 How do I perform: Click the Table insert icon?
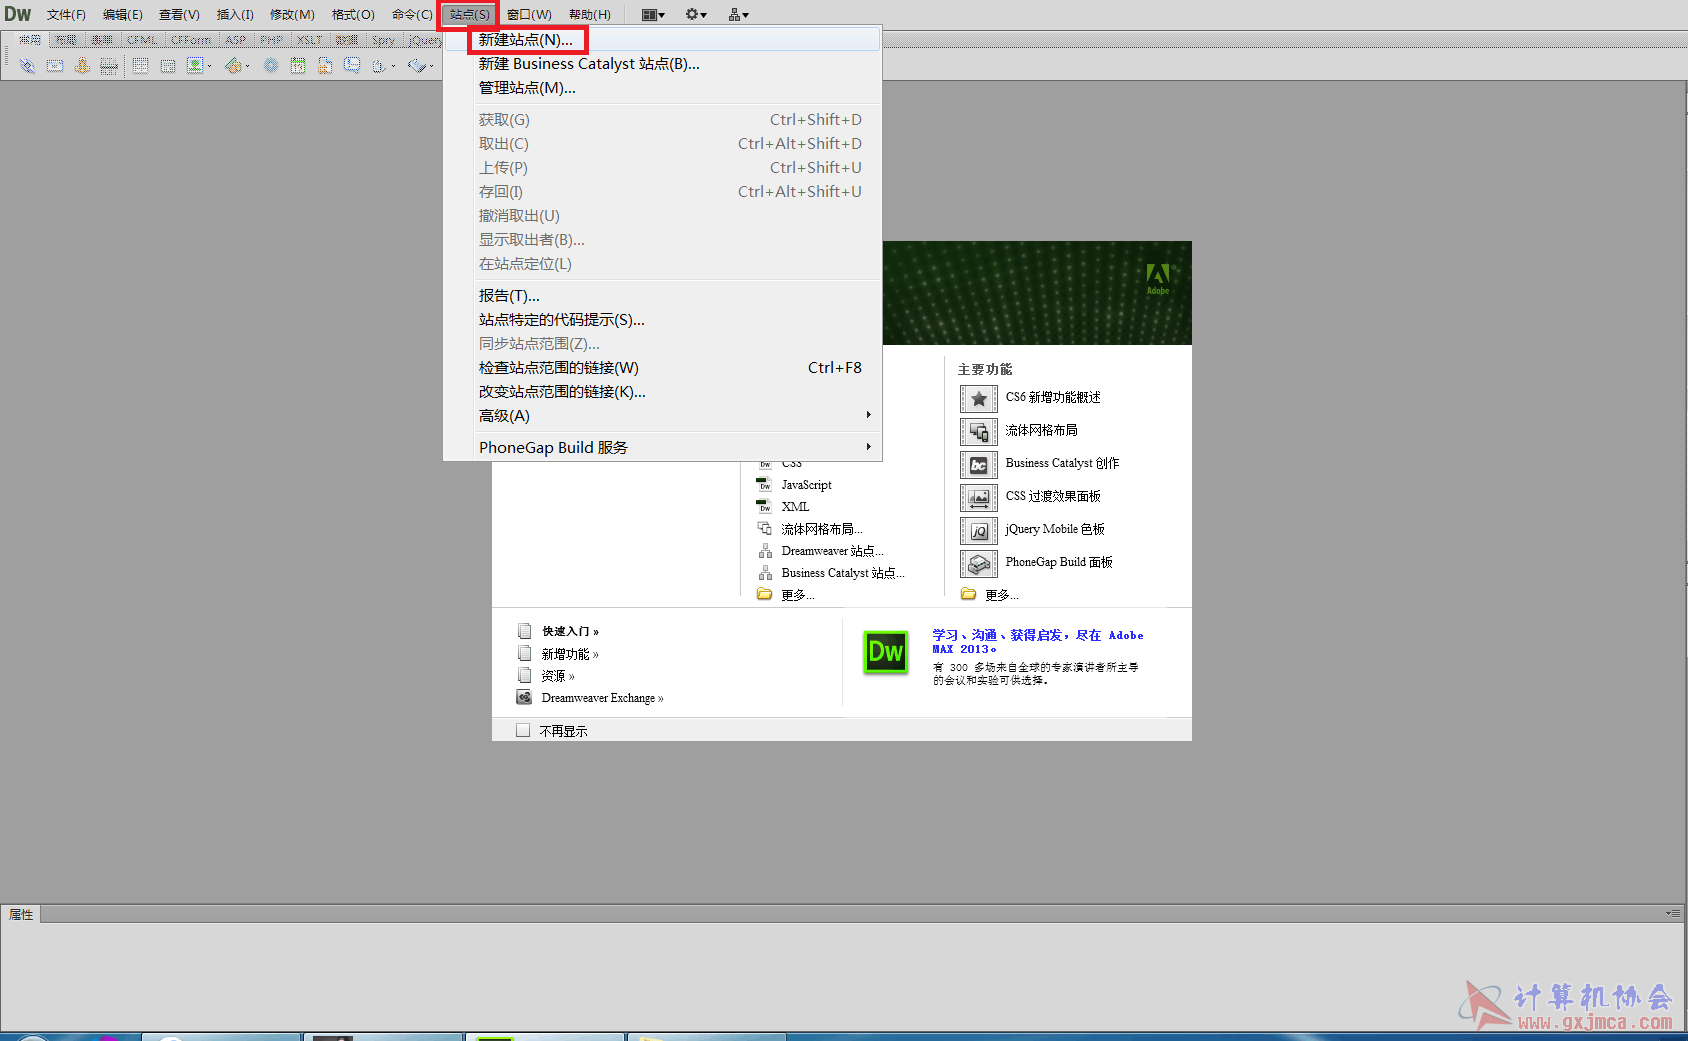[x=141, y=66]
